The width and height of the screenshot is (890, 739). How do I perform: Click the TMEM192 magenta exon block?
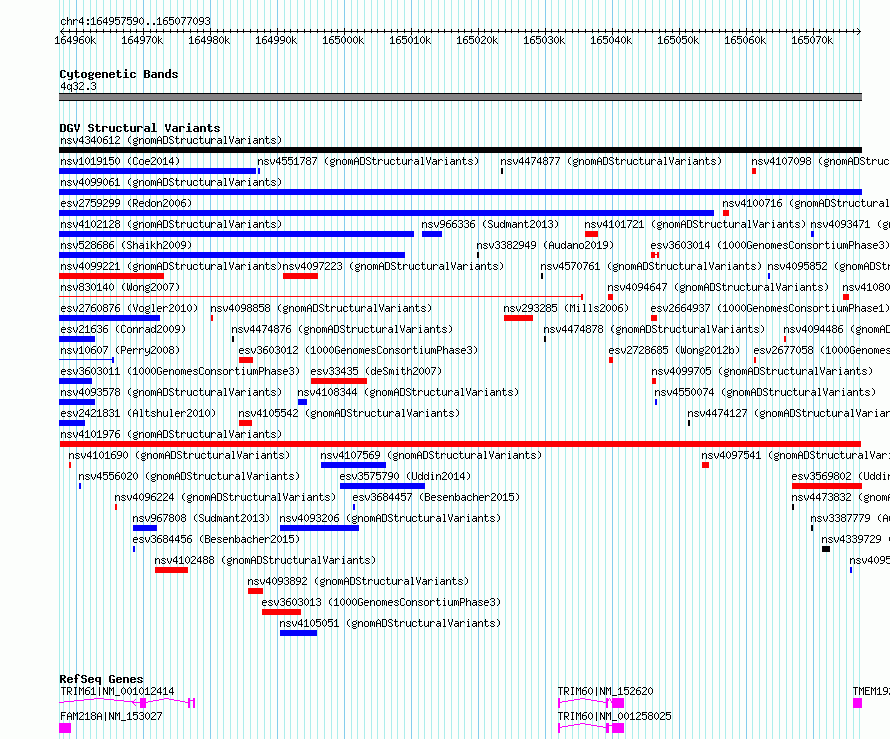[858, 703]
